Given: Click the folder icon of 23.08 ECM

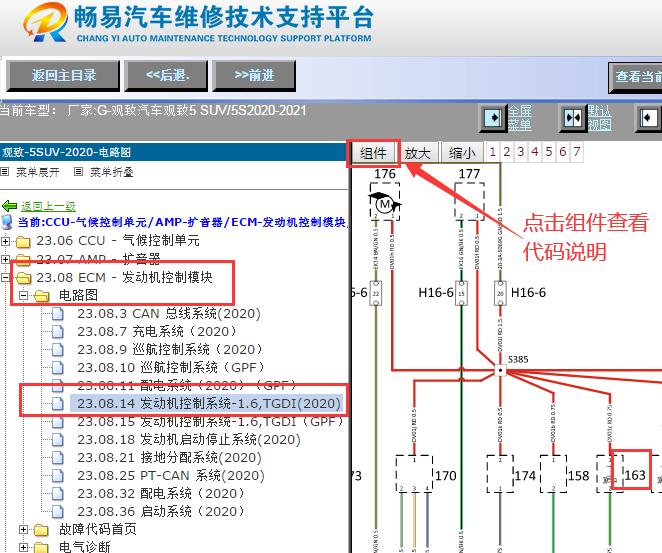Looking at the screenshot, I should click(23, 278).
